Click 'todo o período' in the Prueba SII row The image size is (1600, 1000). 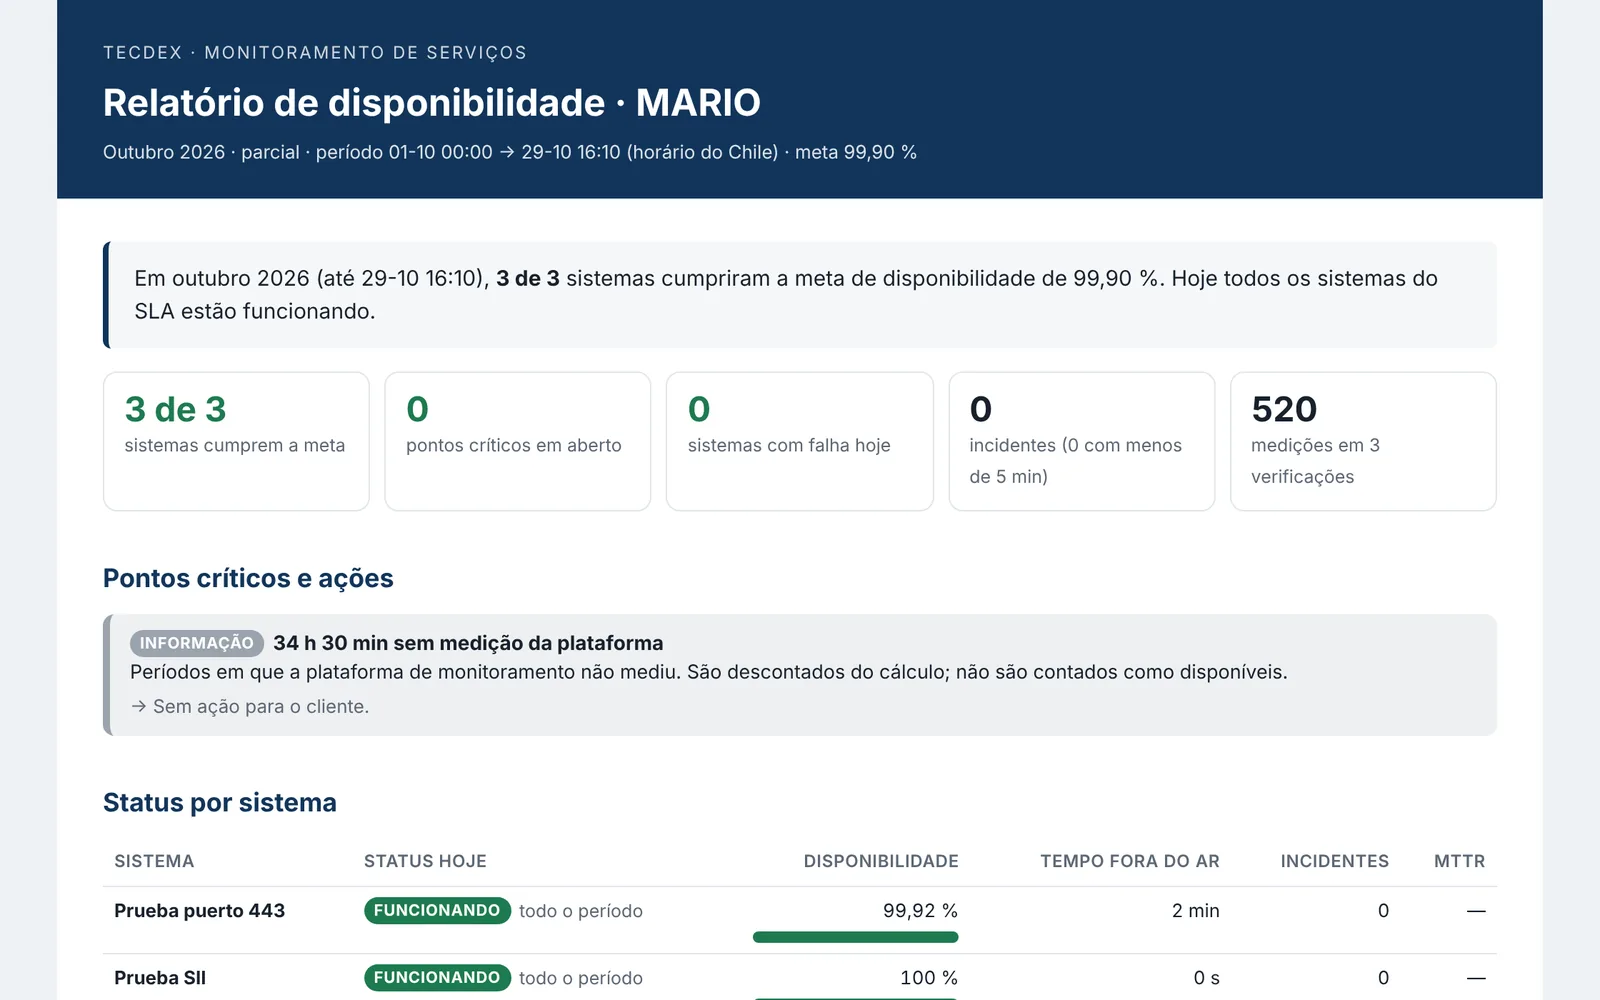[x=581, y=978]
